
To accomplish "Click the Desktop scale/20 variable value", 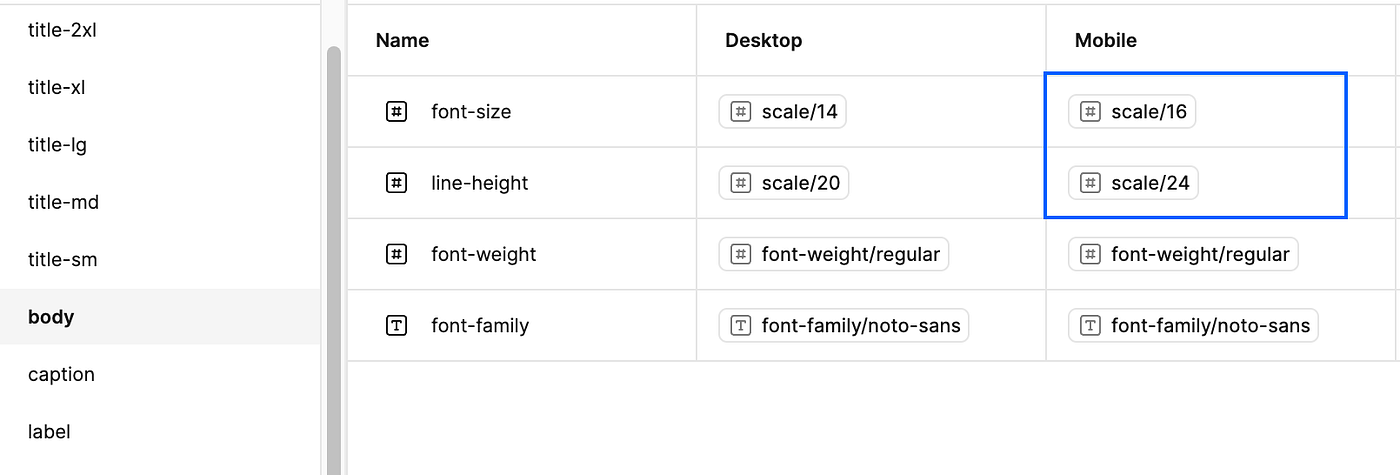I will pos(784,183).
